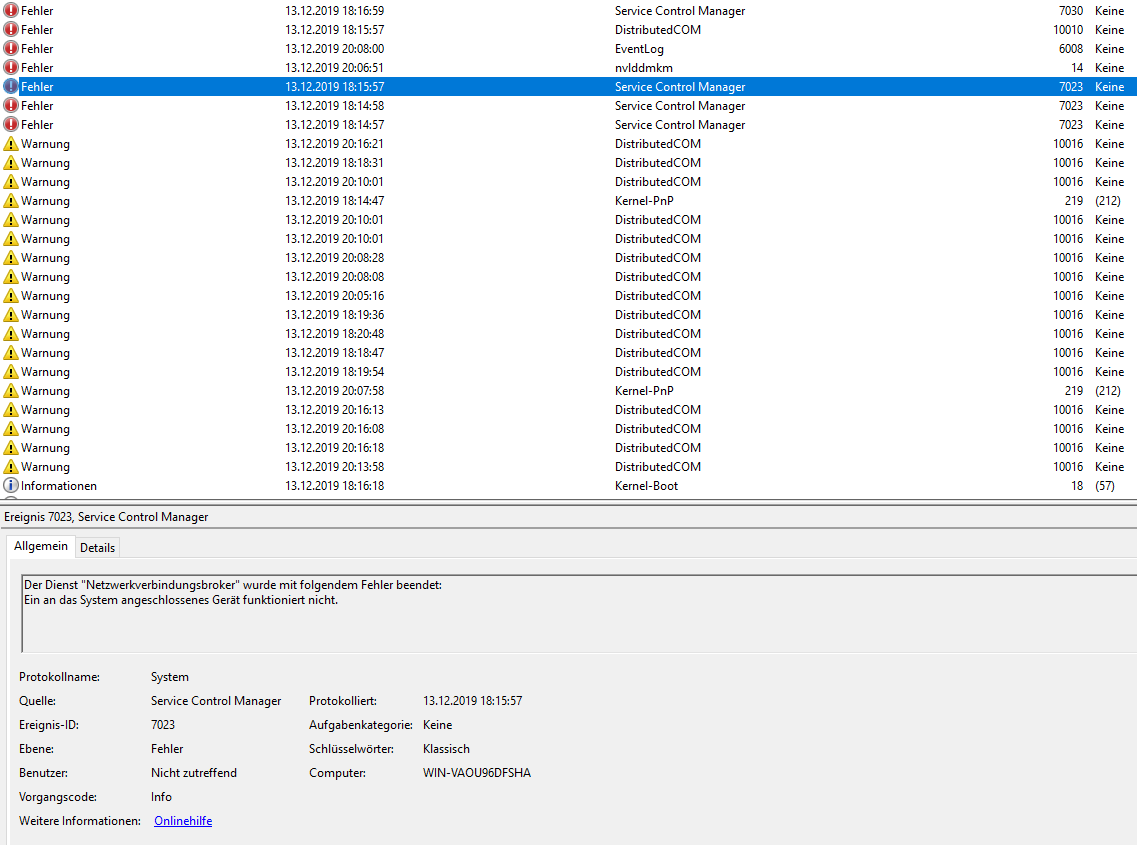Click warning icon of 20:16:08 DistributedCOM row

11,429
